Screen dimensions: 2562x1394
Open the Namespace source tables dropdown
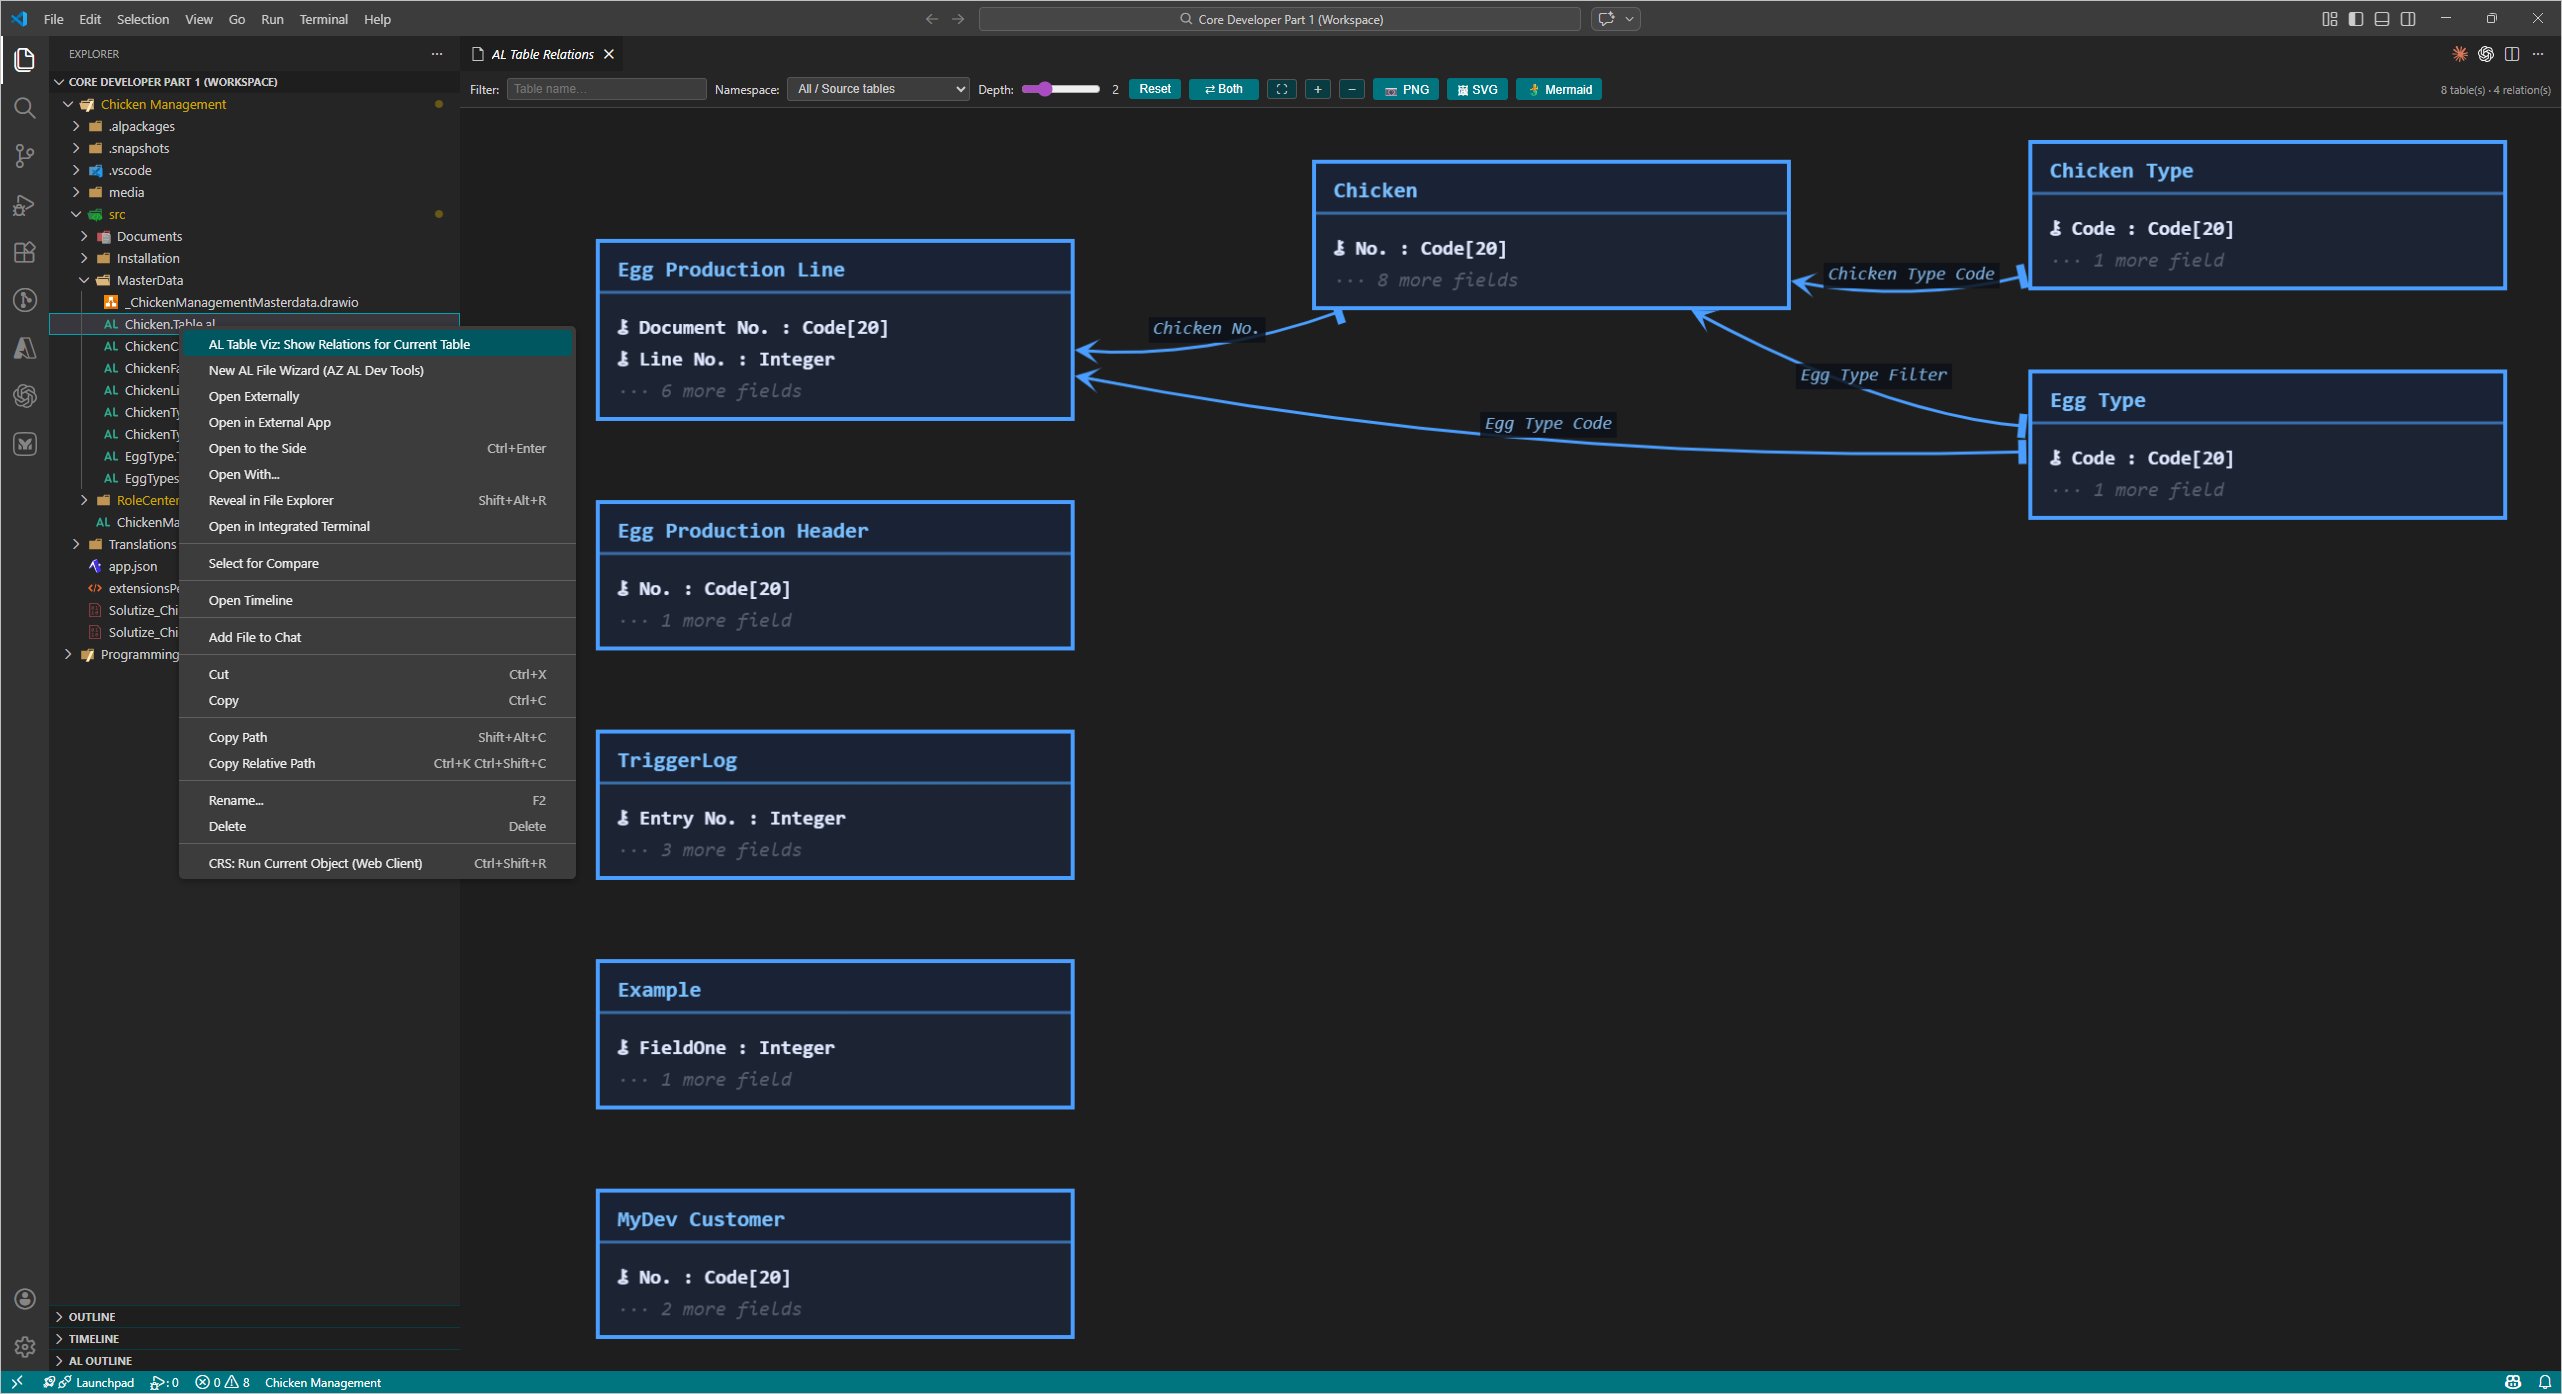pos(878,89)
